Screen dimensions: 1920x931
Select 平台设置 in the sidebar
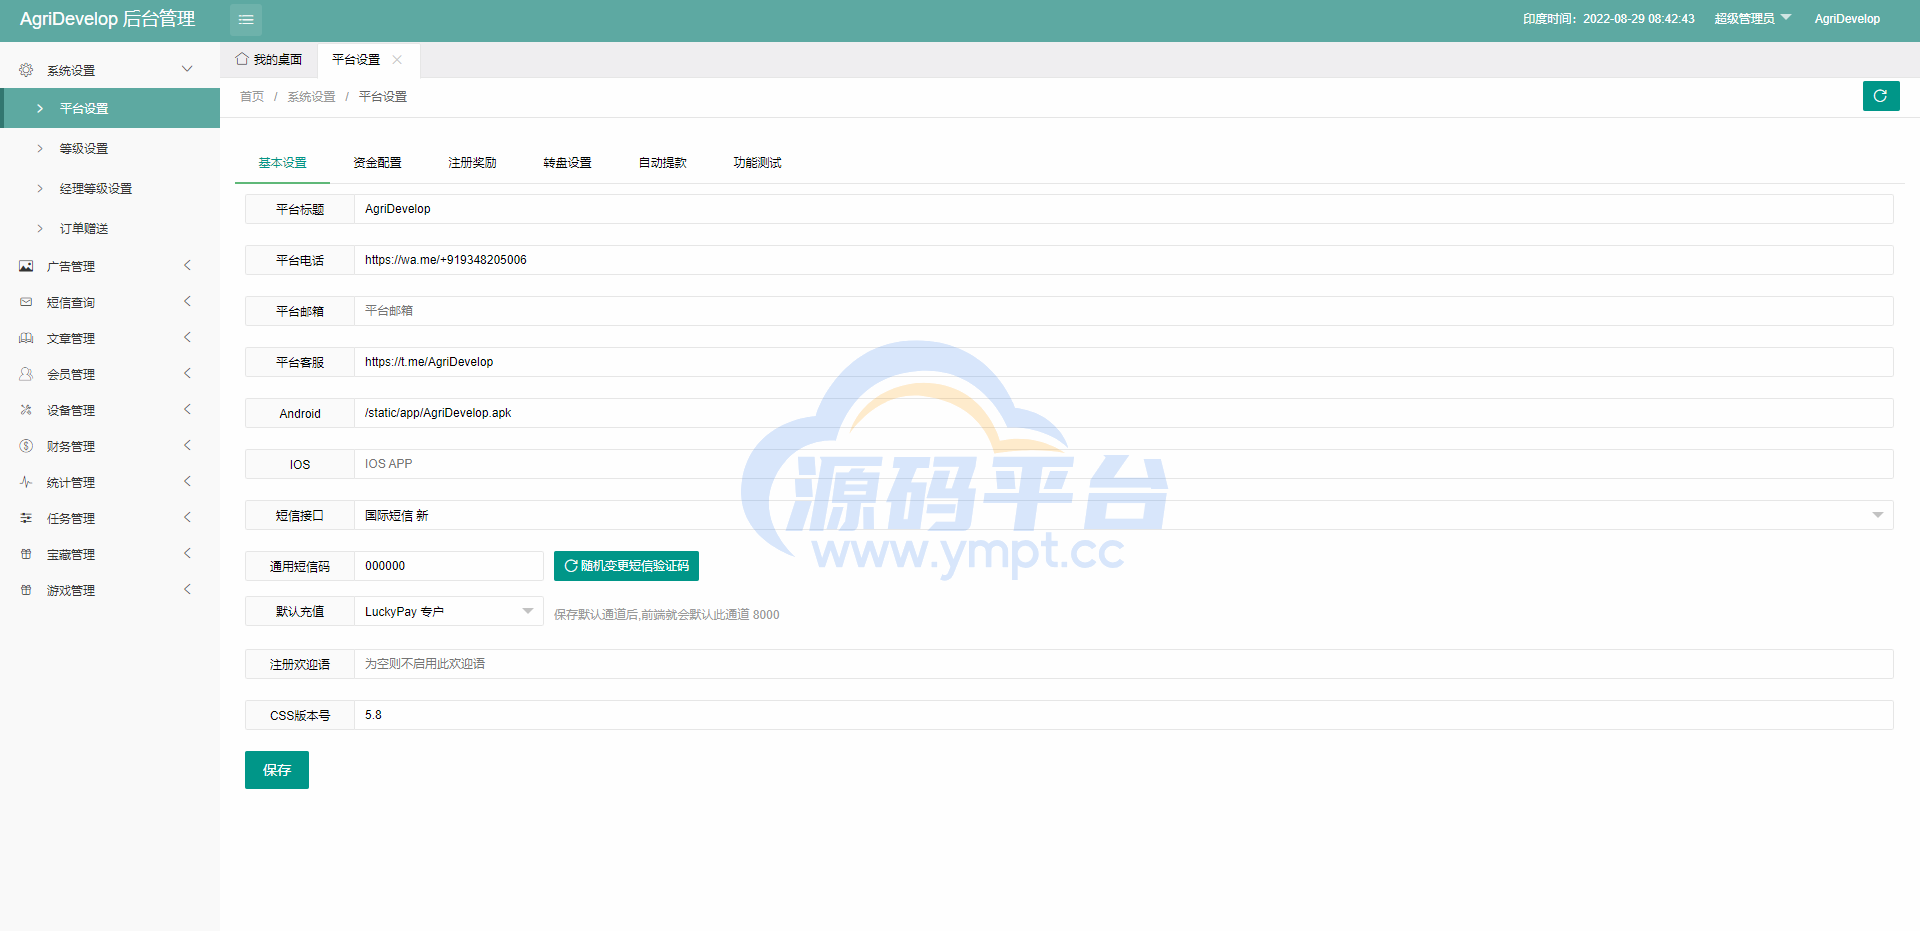pos(110,108)
